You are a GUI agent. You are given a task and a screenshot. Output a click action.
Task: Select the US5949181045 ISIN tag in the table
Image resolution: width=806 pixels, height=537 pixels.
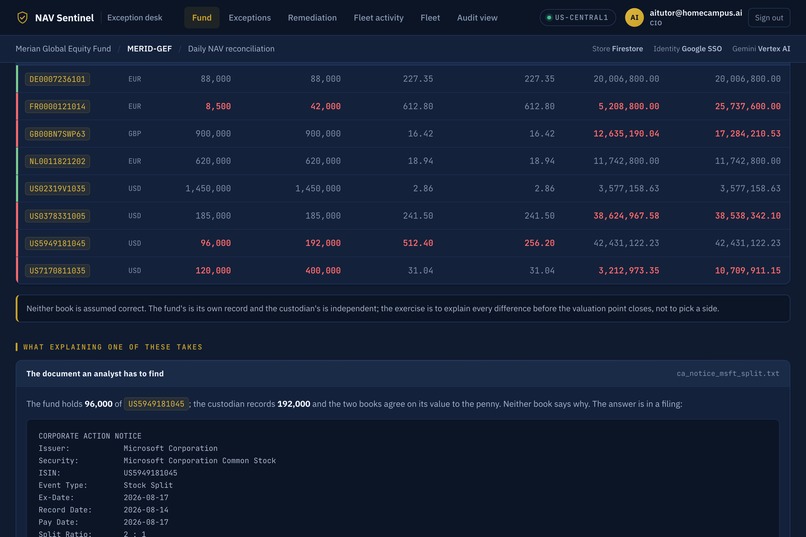[58, 243]
